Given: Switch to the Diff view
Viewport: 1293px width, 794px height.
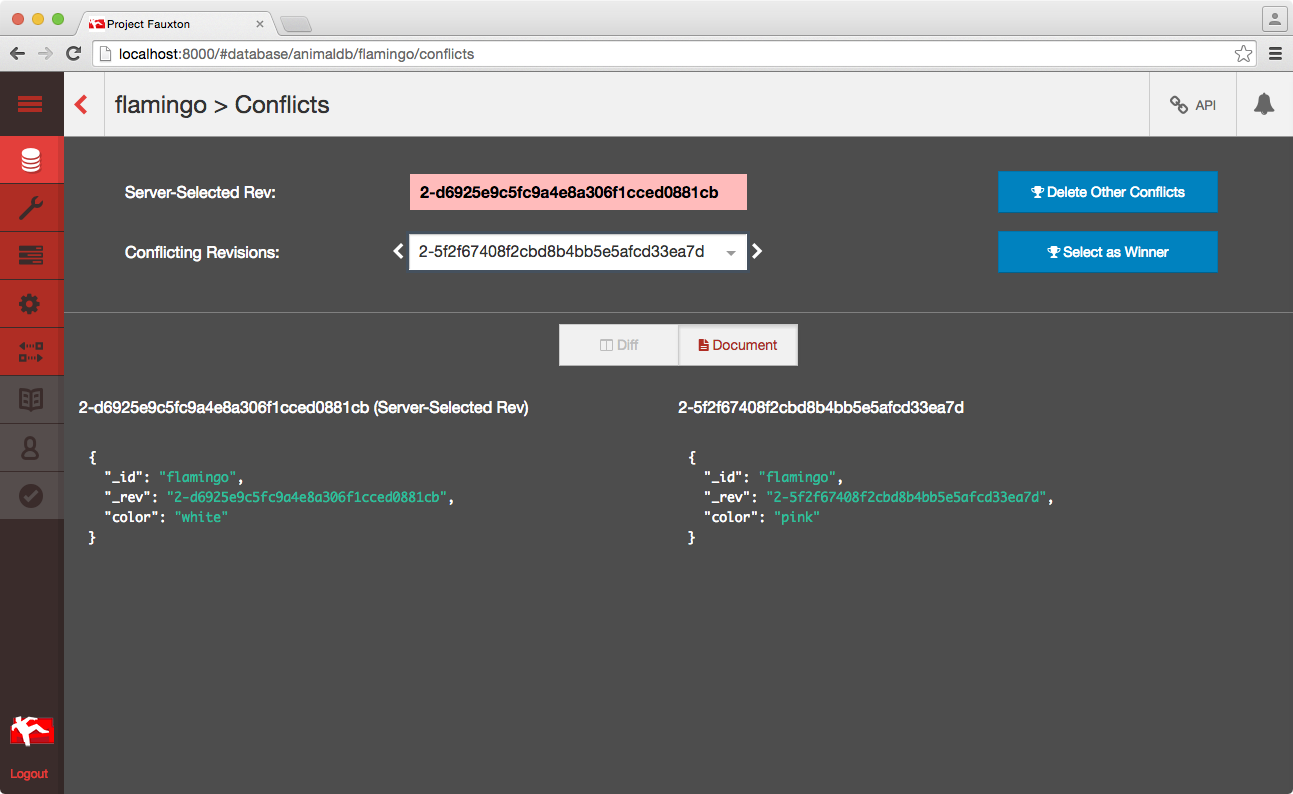Looking at the screenshot, I should [618, 345].
